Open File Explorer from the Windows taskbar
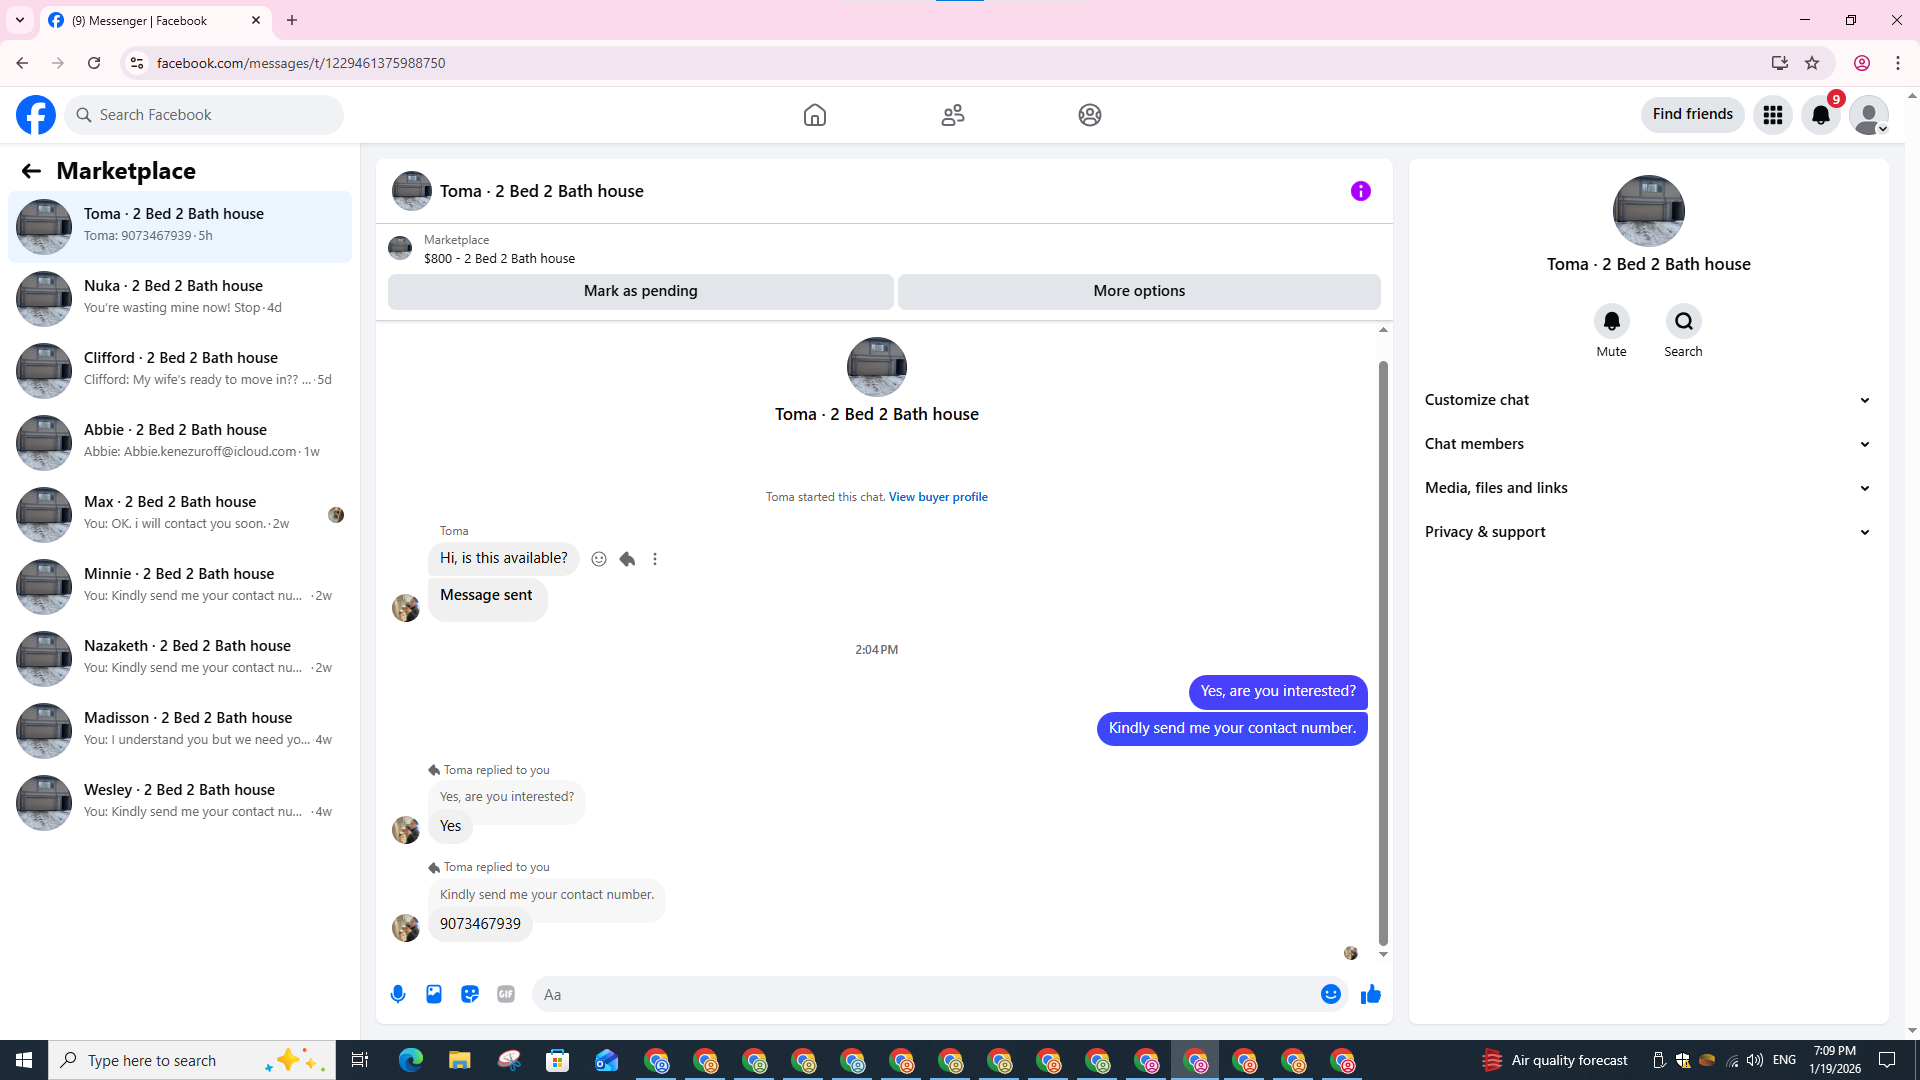1920x1080 pixels. click(x=459, y=1060)
